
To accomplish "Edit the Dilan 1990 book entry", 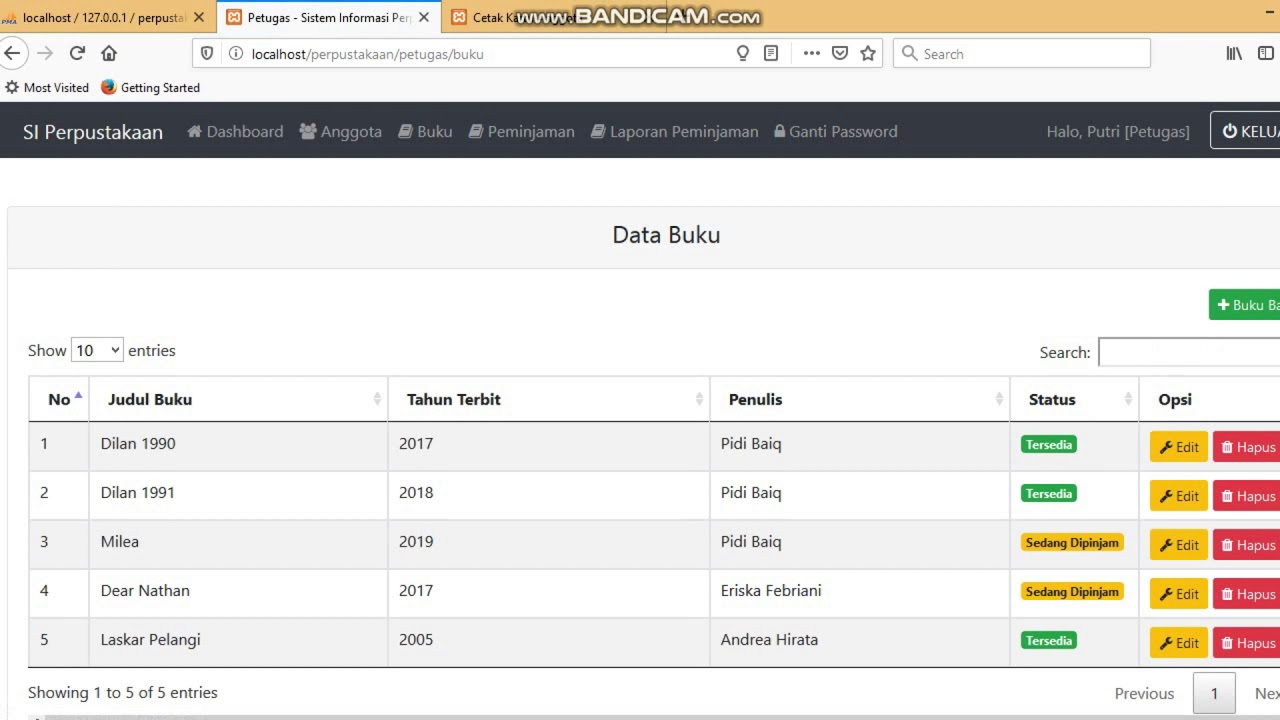I will point(1179,447).
